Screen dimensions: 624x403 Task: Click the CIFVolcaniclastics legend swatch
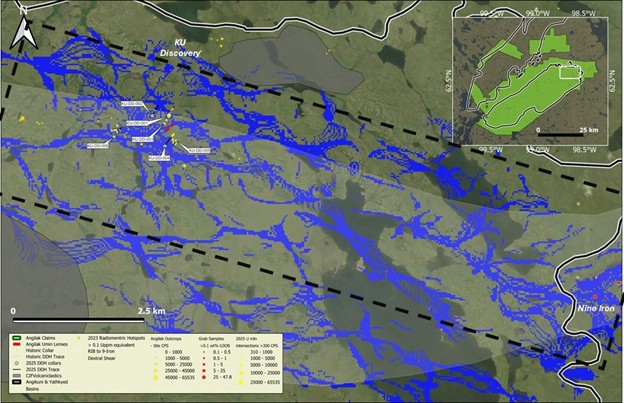pos(15,374)
